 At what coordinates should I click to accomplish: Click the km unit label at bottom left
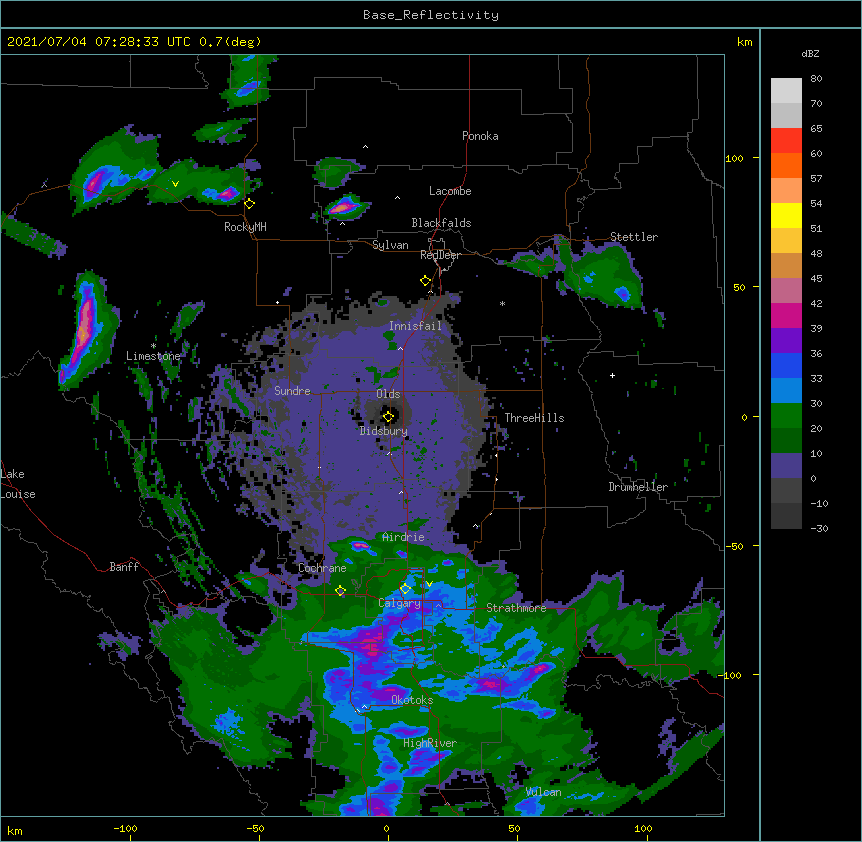tap(15, 831)
